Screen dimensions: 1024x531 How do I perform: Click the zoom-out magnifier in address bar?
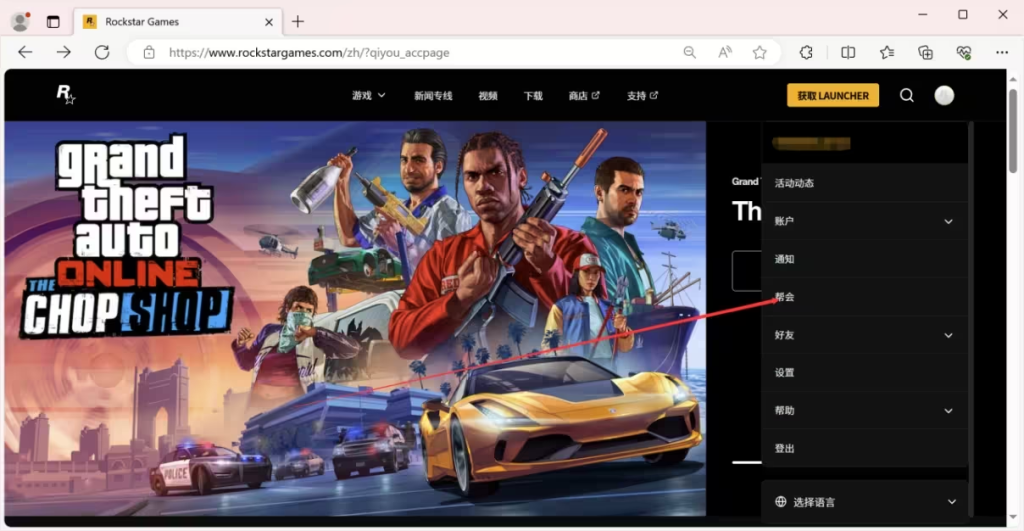tap(689, 52)
